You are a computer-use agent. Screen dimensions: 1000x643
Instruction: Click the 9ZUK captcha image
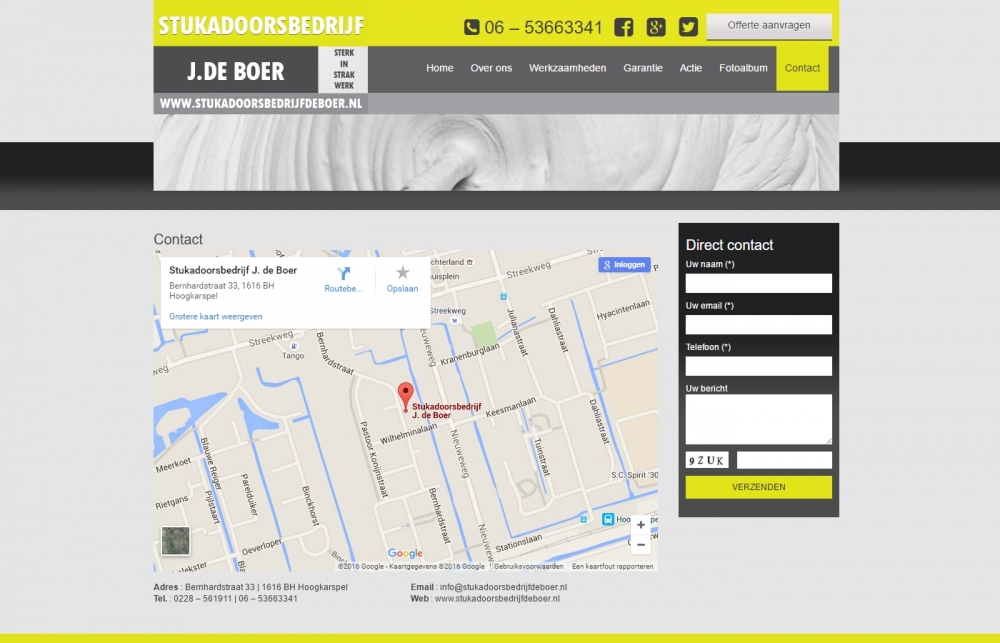pos(707,460)
